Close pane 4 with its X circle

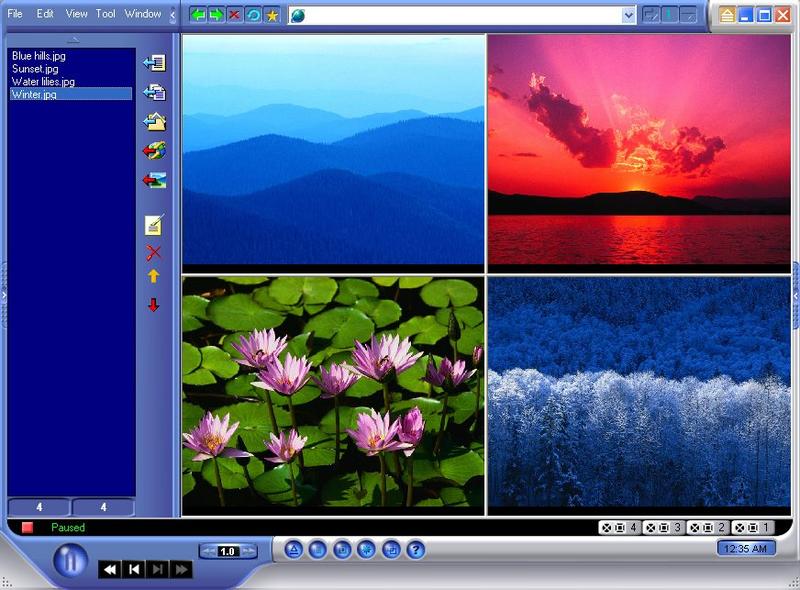tap(606, 528)
